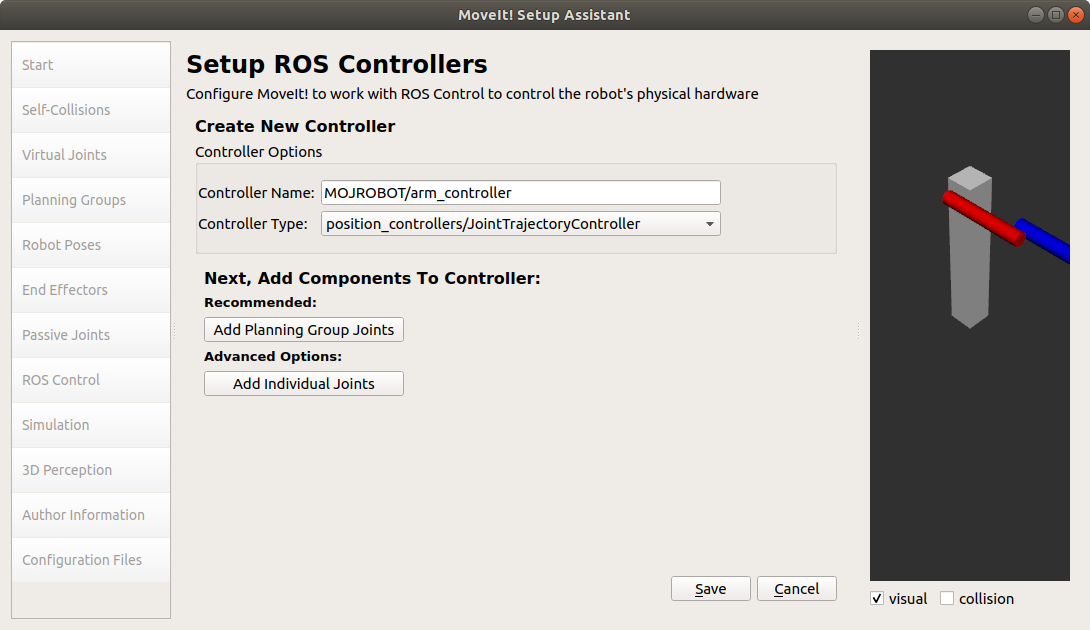Open the Start setup page
This screenshot has height=630, width=1090.
tap(91, 65)
